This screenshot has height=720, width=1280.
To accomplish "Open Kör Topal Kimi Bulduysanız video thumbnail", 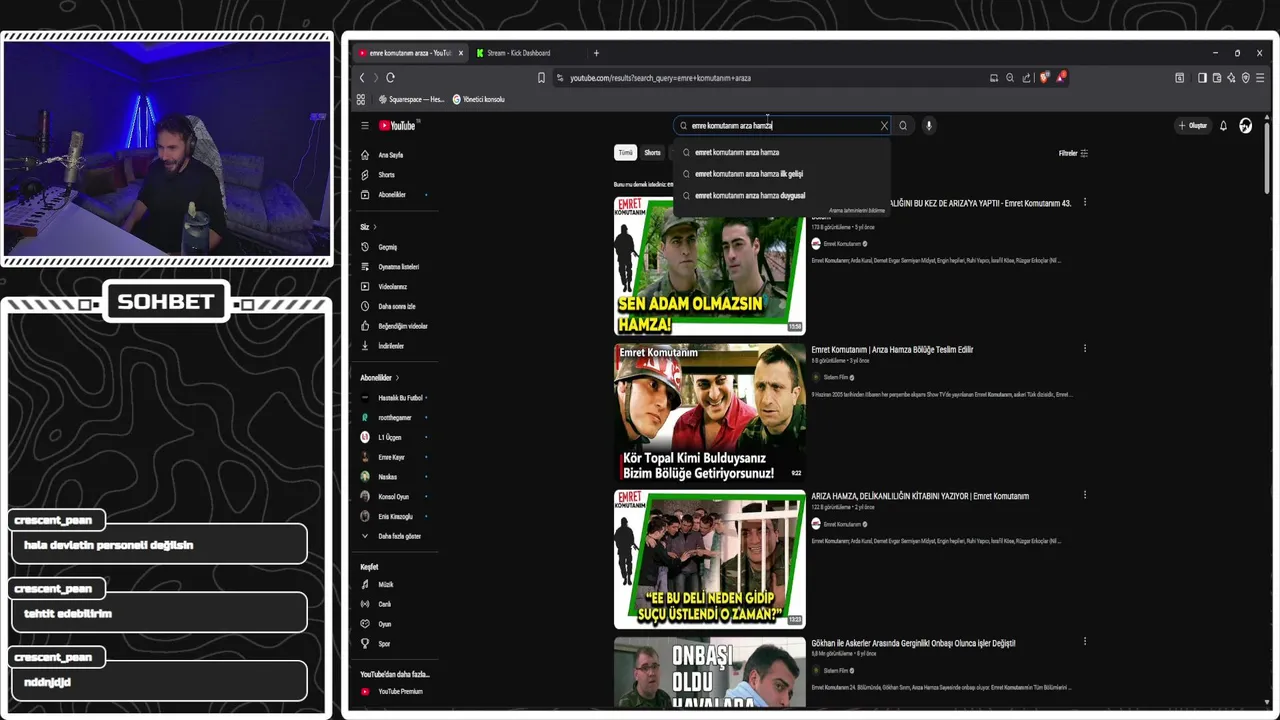I will click(709, 412).
